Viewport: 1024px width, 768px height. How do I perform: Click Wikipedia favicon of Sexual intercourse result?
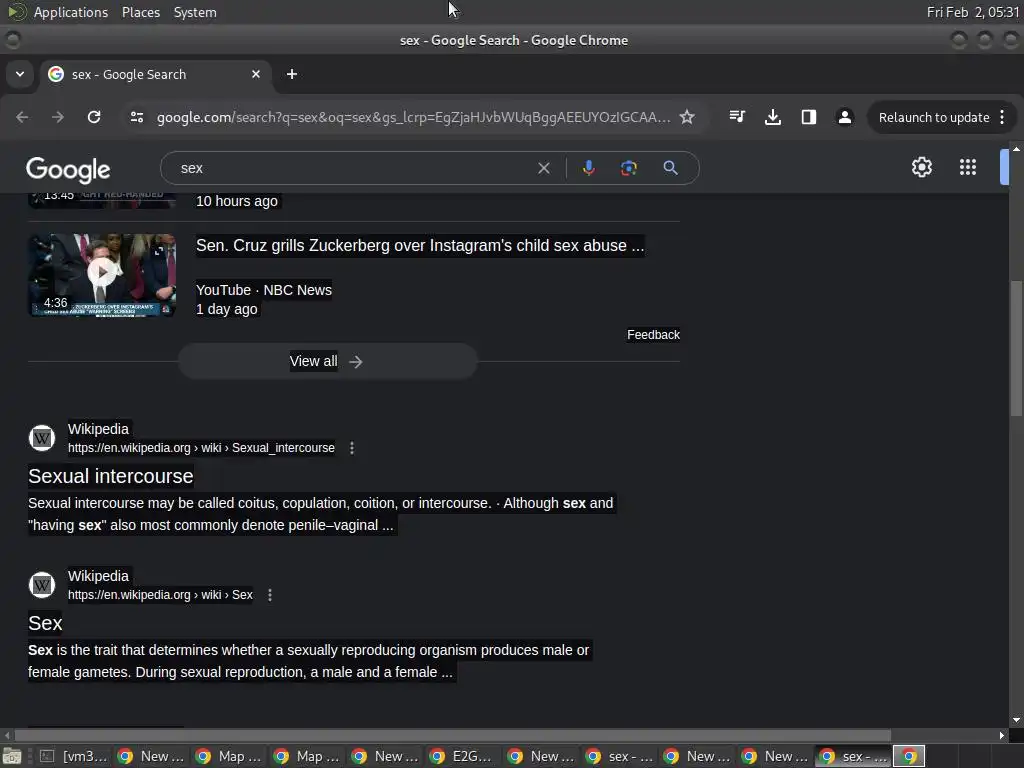(42, 438)
